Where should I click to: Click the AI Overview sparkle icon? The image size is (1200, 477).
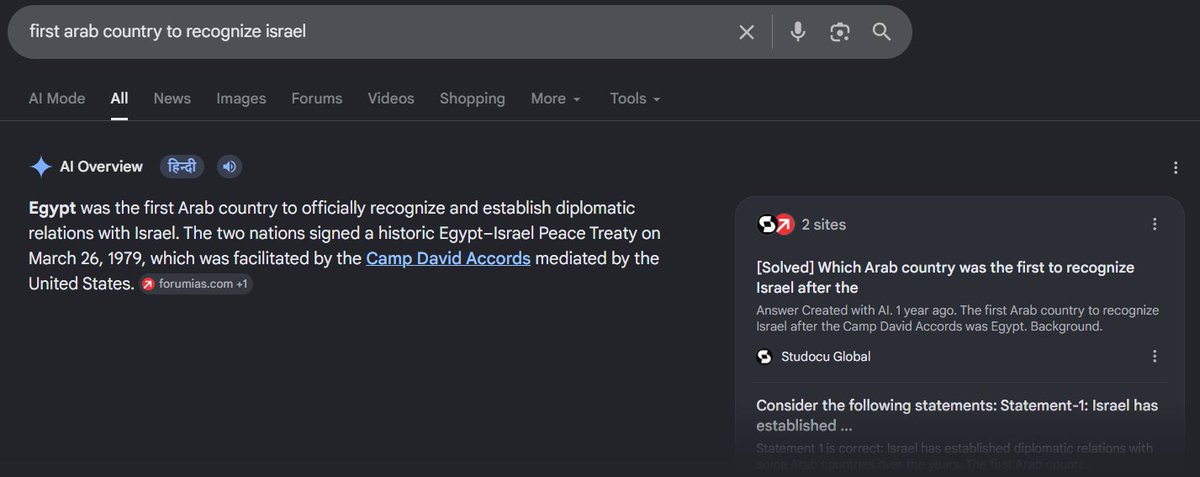pos(40,167)
